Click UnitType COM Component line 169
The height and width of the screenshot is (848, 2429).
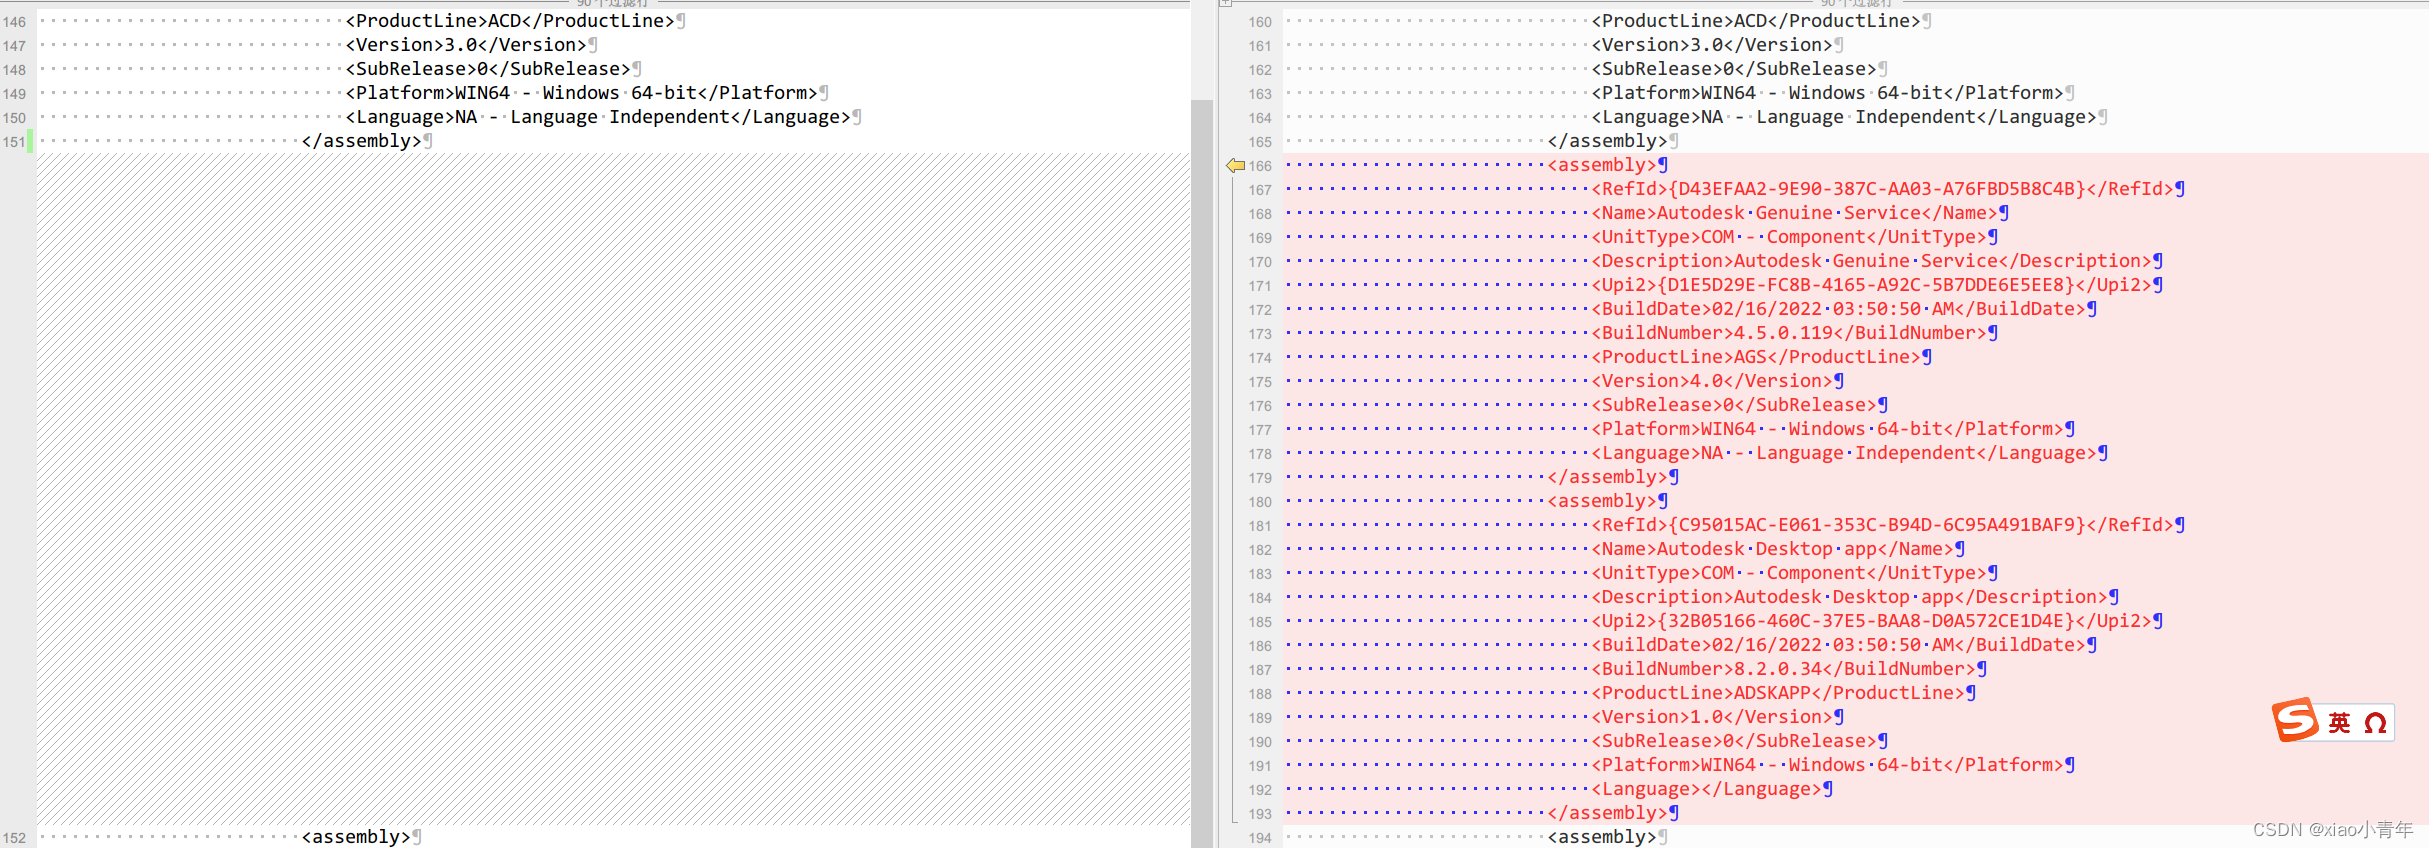pyautogui.click(x=1790, y=237)
